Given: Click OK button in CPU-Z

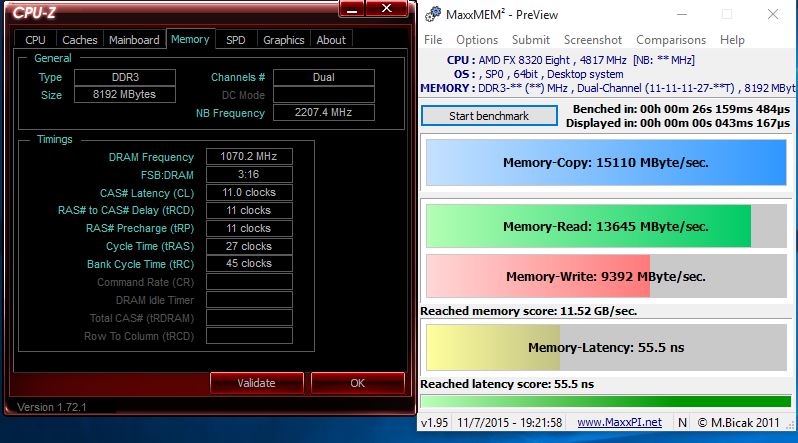Looking at the screenshot, I should 357,383.
